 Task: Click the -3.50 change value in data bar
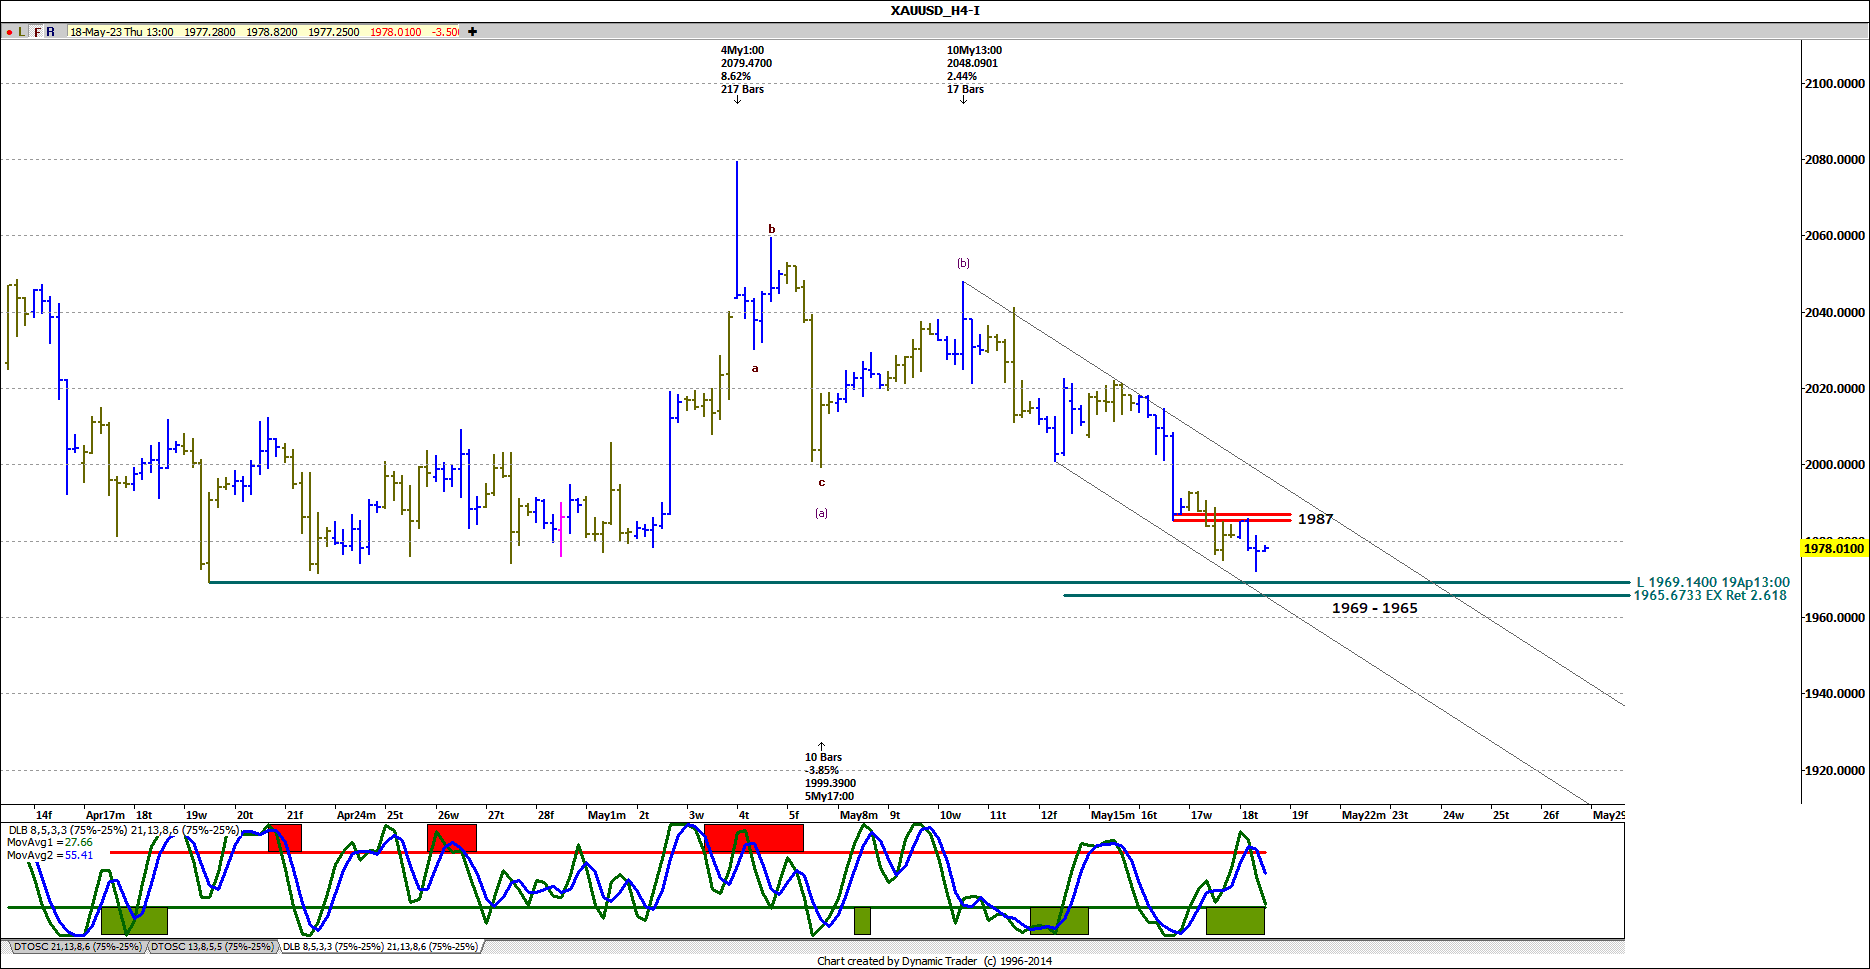pos(445,32)
